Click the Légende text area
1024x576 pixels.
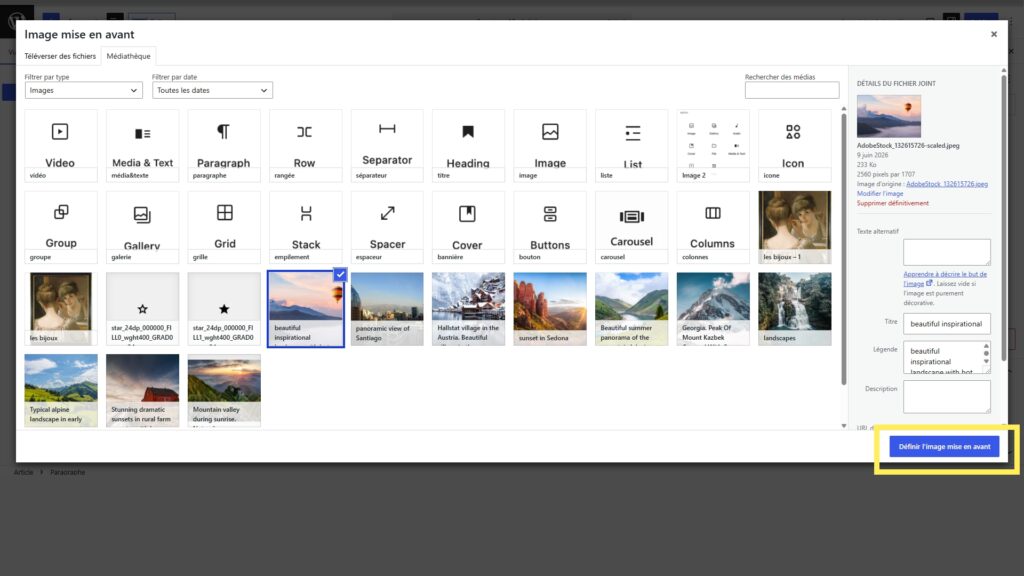(x=946, y=357)
